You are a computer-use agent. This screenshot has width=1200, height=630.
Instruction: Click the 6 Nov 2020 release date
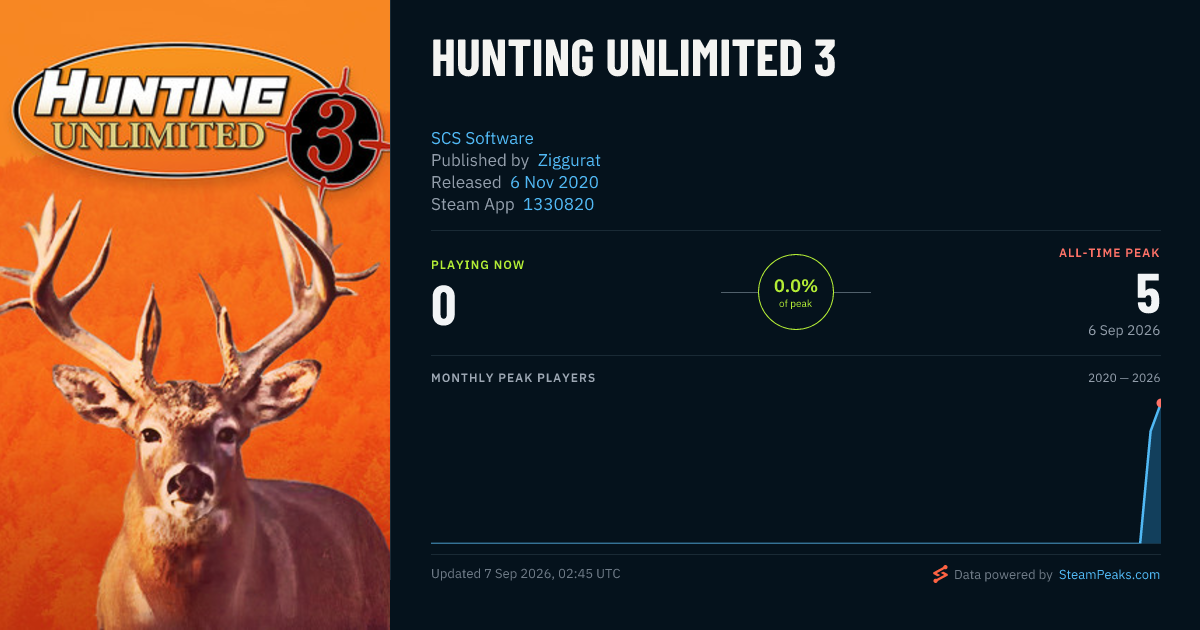click(554, 182)
